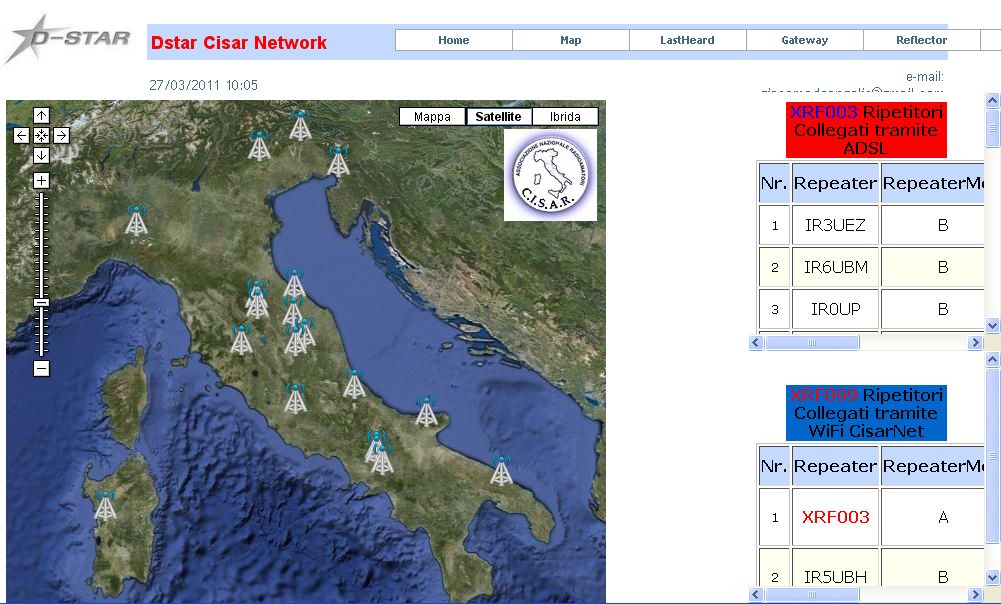The height and width of the screenshot is (604, 1001).
Task: Pan the map right with the arrow
Action: click(x=61, y=135)
